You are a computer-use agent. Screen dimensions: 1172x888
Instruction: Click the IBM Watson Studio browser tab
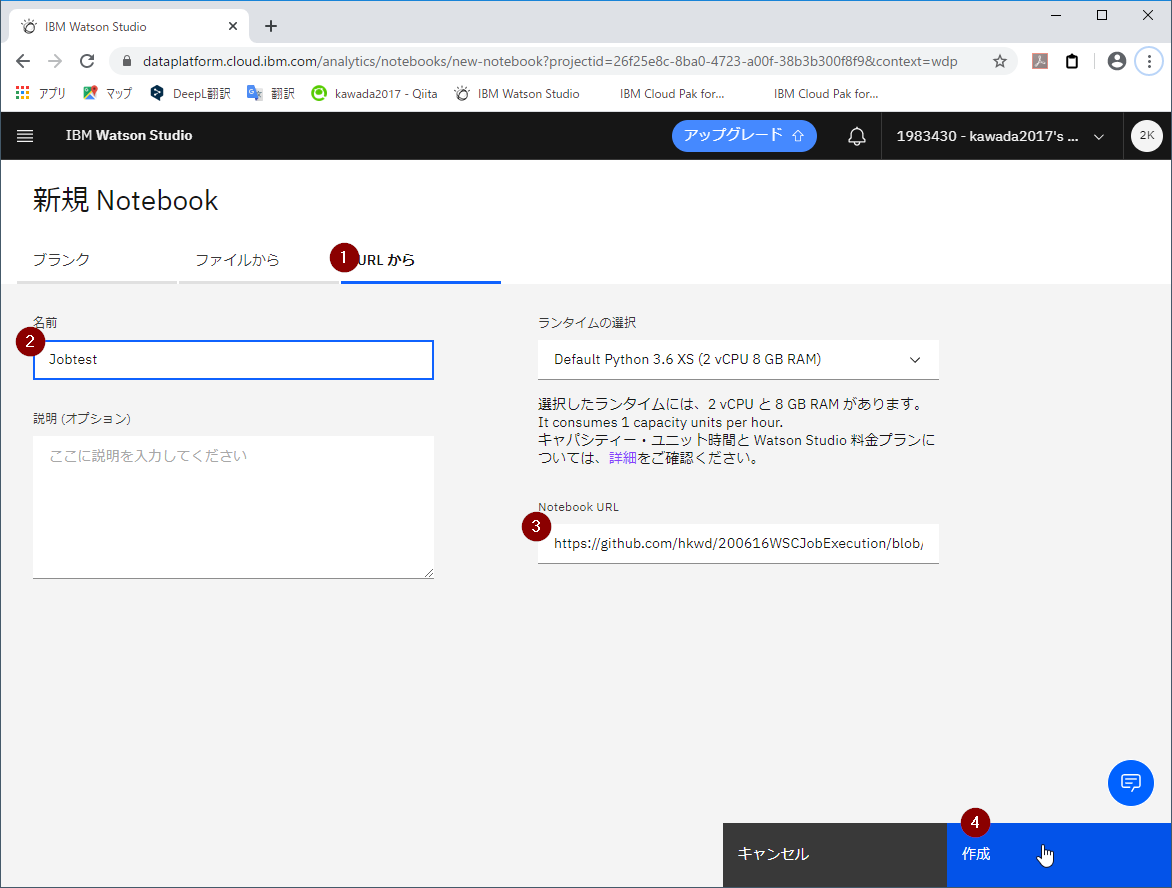point(129,26)
